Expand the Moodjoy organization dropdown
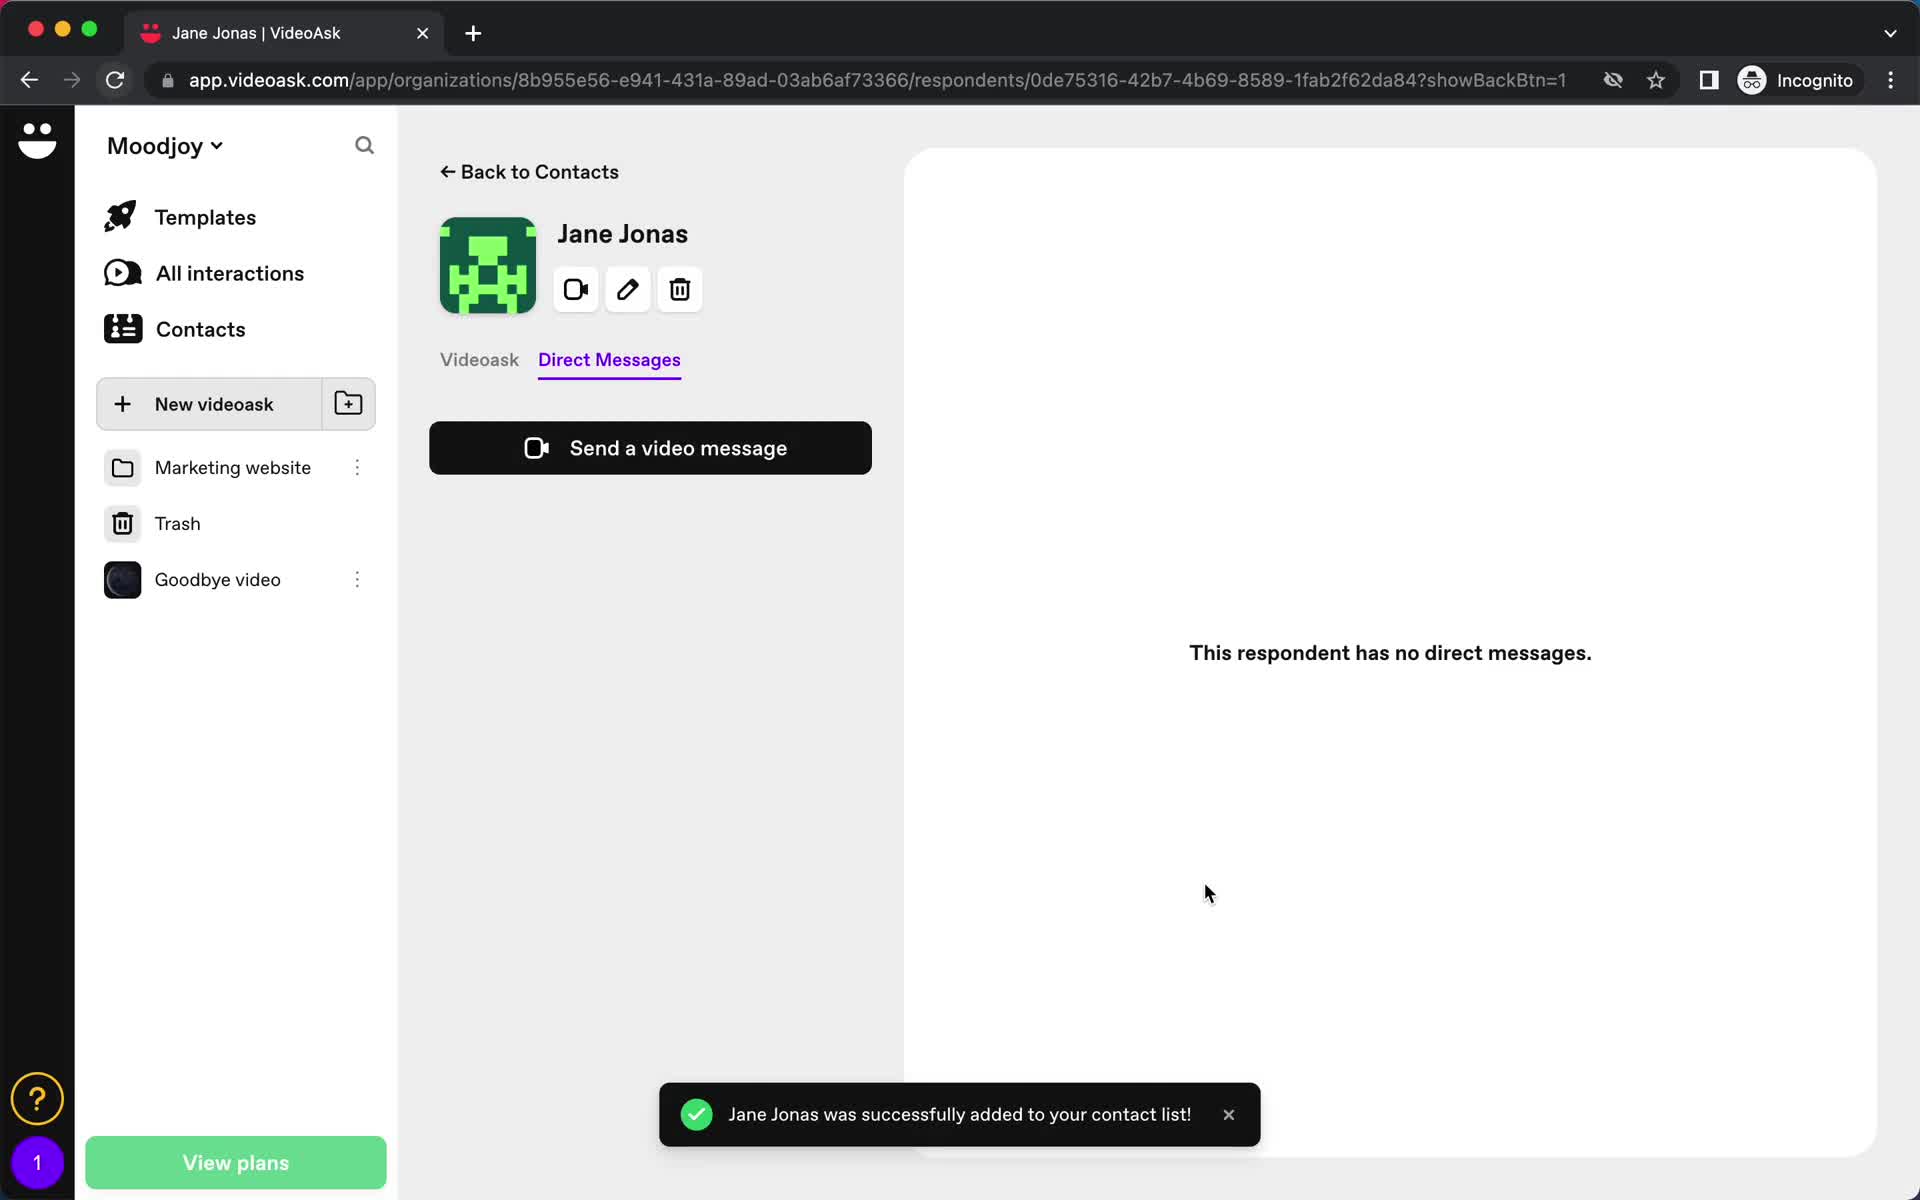 163,145
